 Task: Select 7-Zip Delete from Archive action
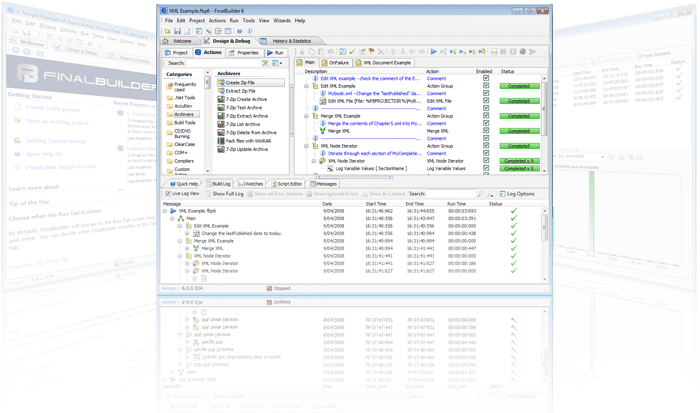click(247, 133)
